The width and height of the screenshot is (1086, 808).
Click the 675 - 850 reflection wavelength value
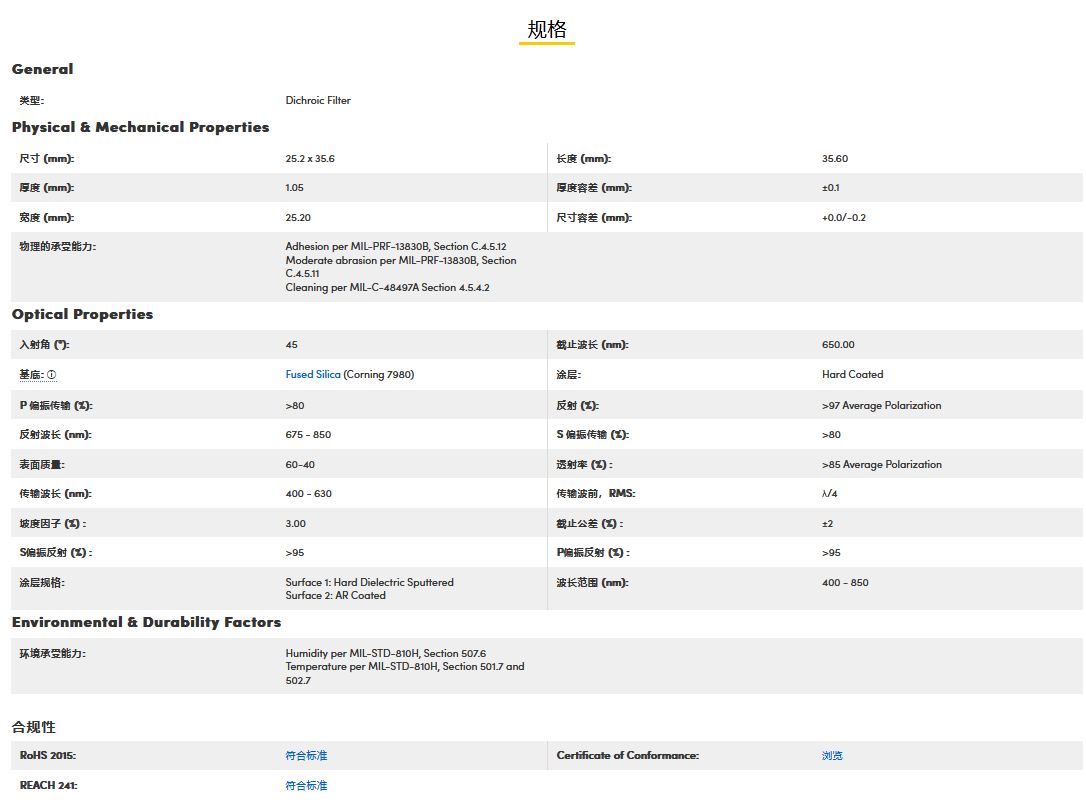[308, 435]
